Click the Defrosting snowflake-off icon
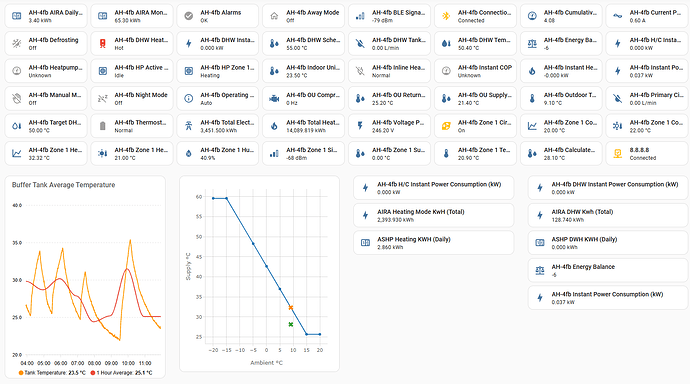 17,43
